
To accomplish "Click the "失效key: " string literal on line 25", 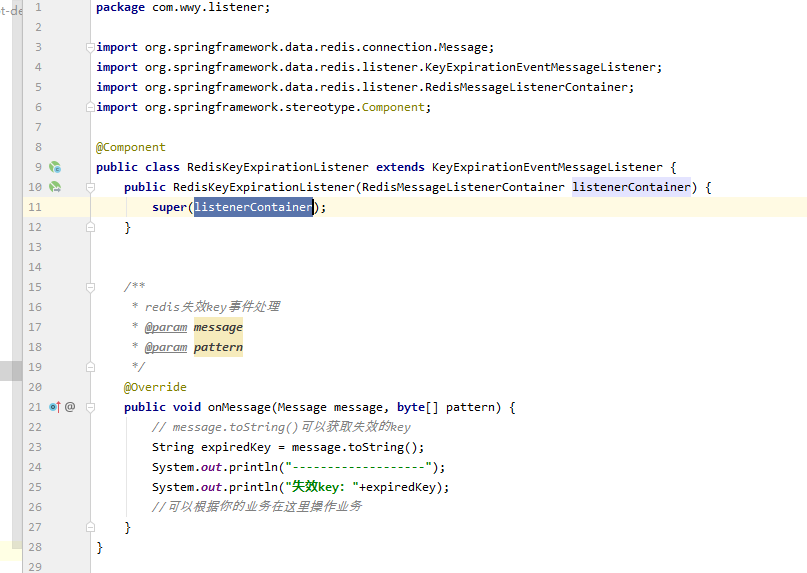I will (322, 487).
